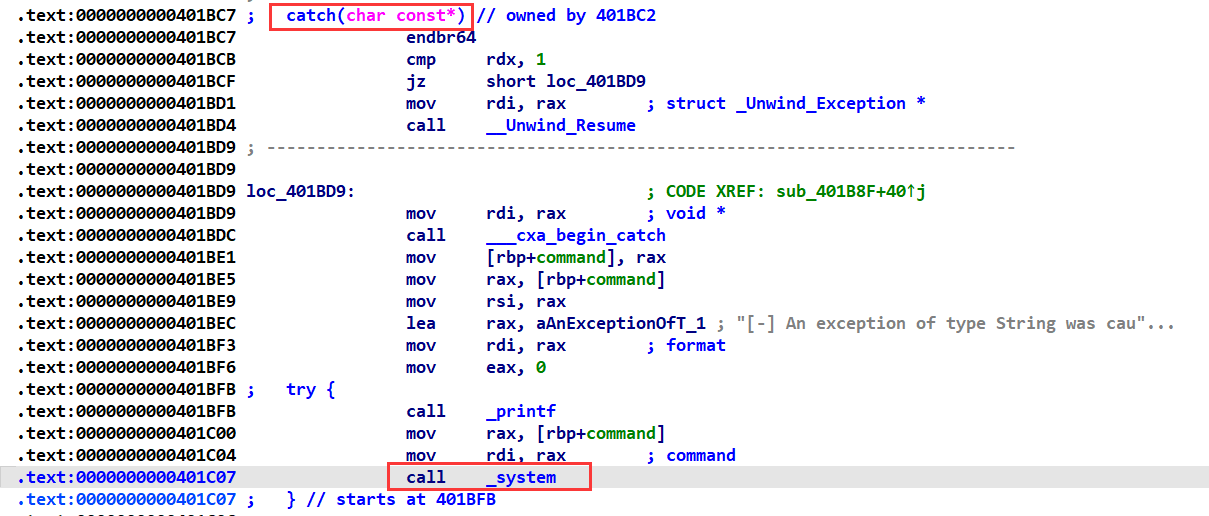
Task: Select the 'loc_401BD9:' label
Action: [301, 192]
